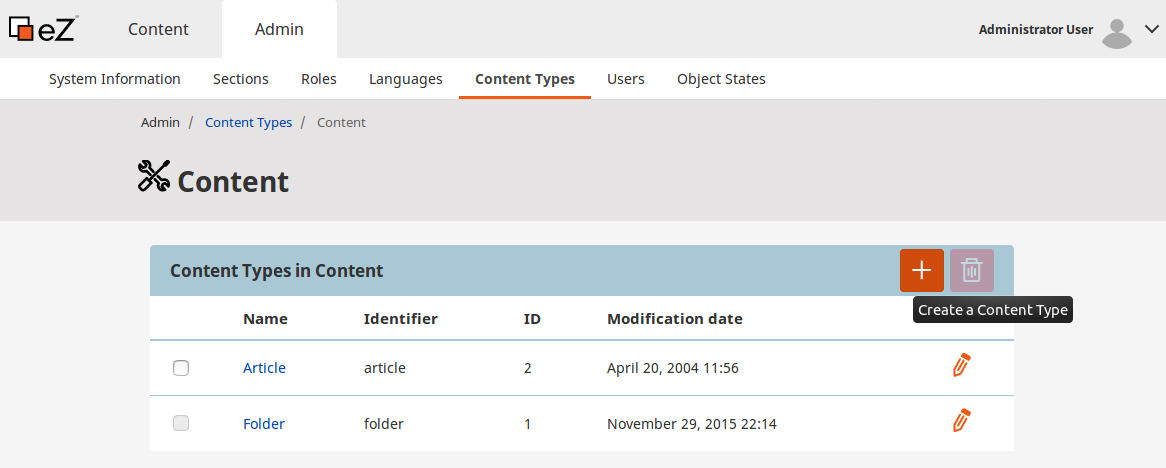
Task: Click the Identifier column header
Action: click(401, 319)
